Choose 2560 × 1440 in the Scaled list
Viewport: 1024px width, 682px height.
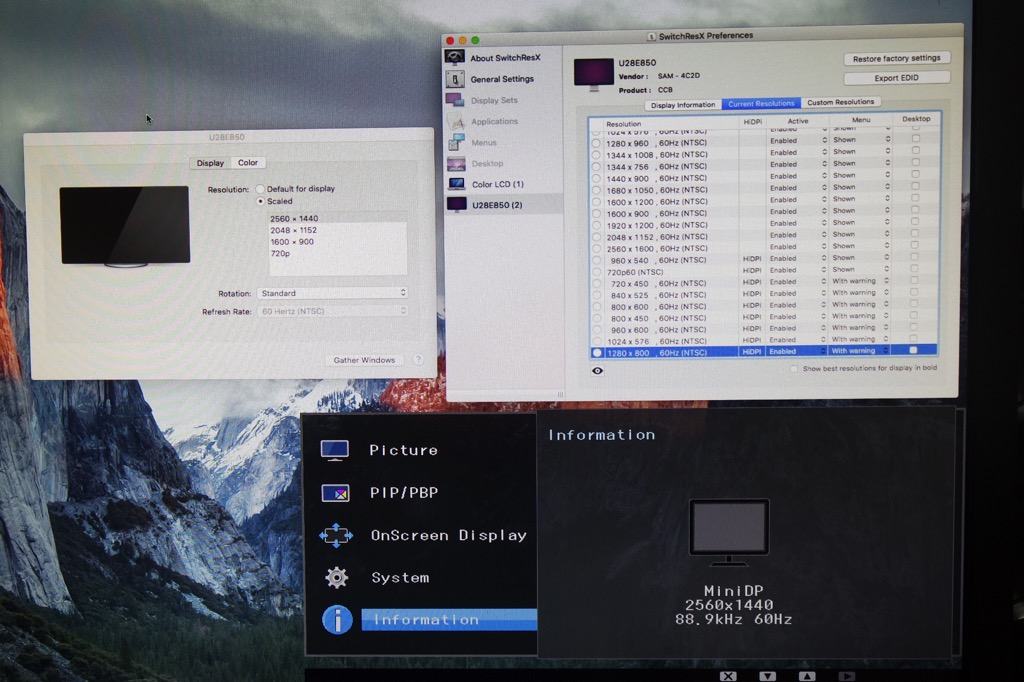point(338,219)
